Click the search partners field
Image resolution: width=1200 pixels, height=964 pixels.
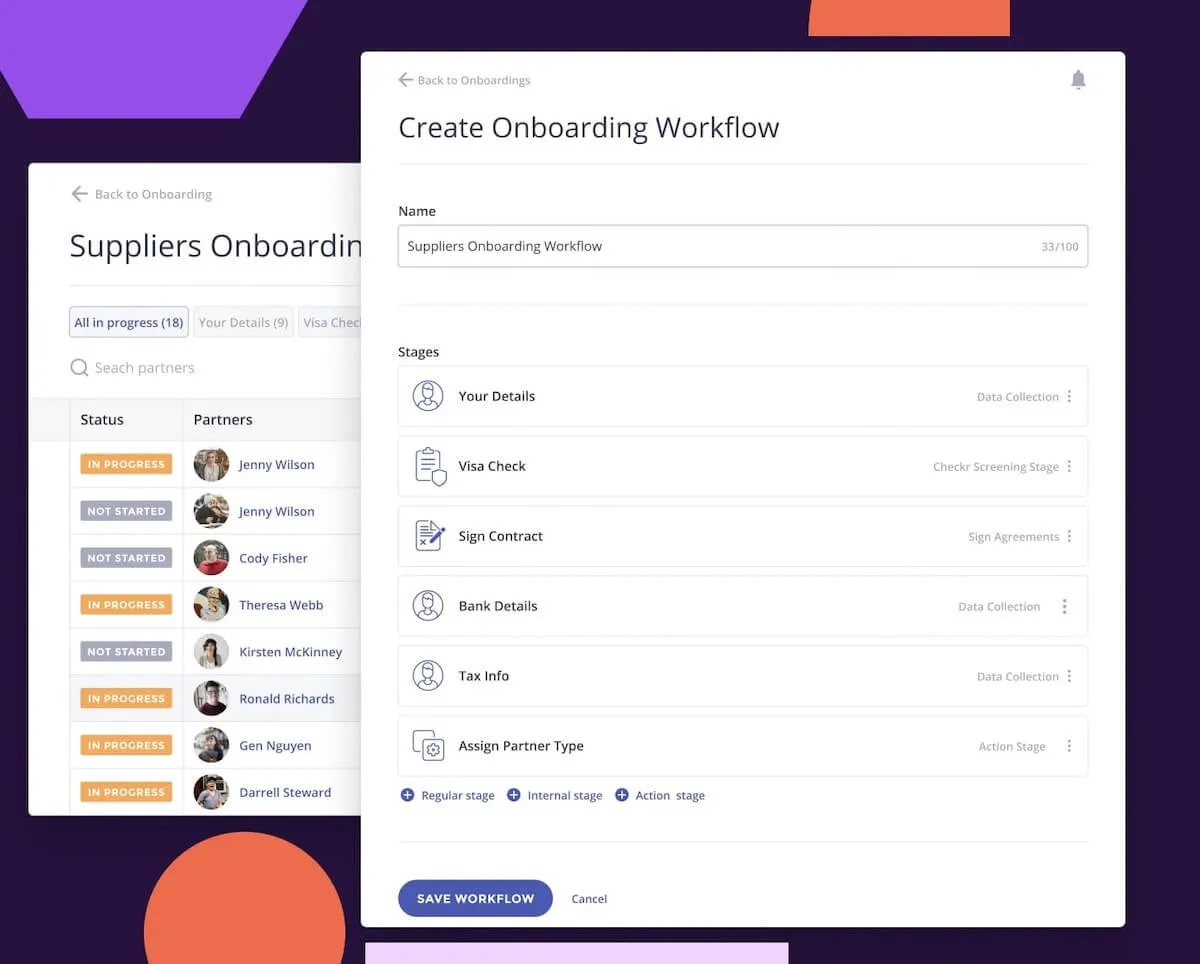[143, 368]
